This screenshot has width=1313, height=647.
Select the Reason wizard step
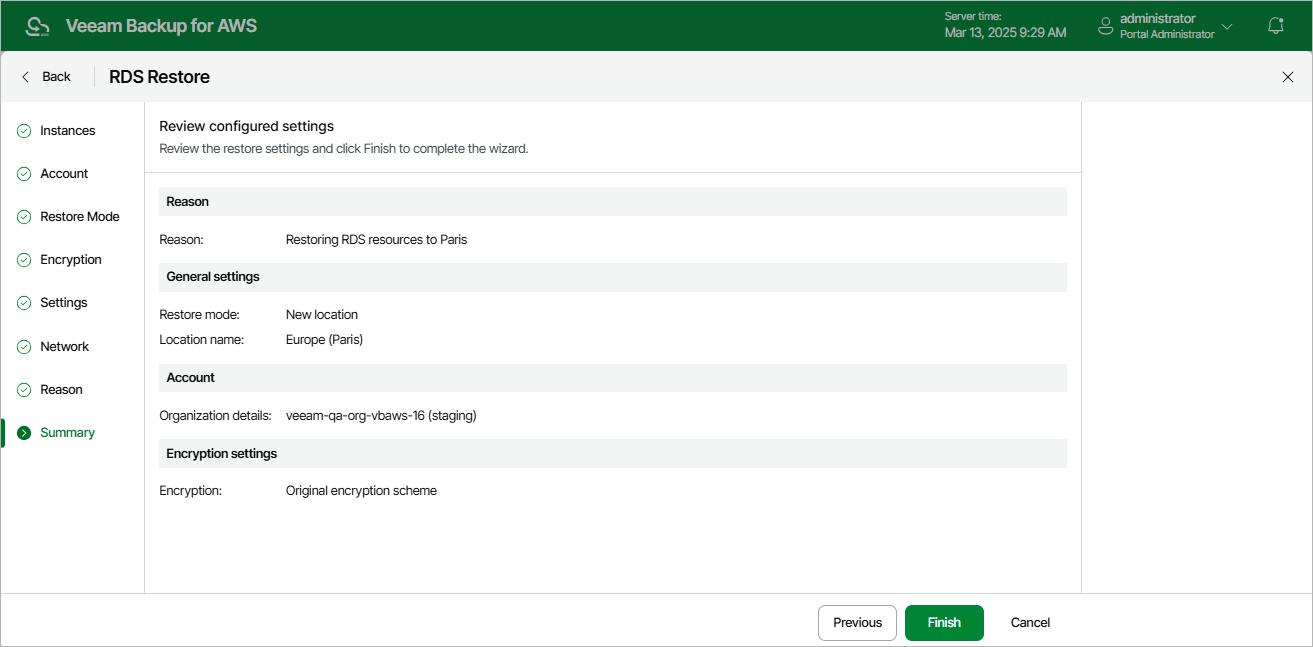click(x=61, y=390)
